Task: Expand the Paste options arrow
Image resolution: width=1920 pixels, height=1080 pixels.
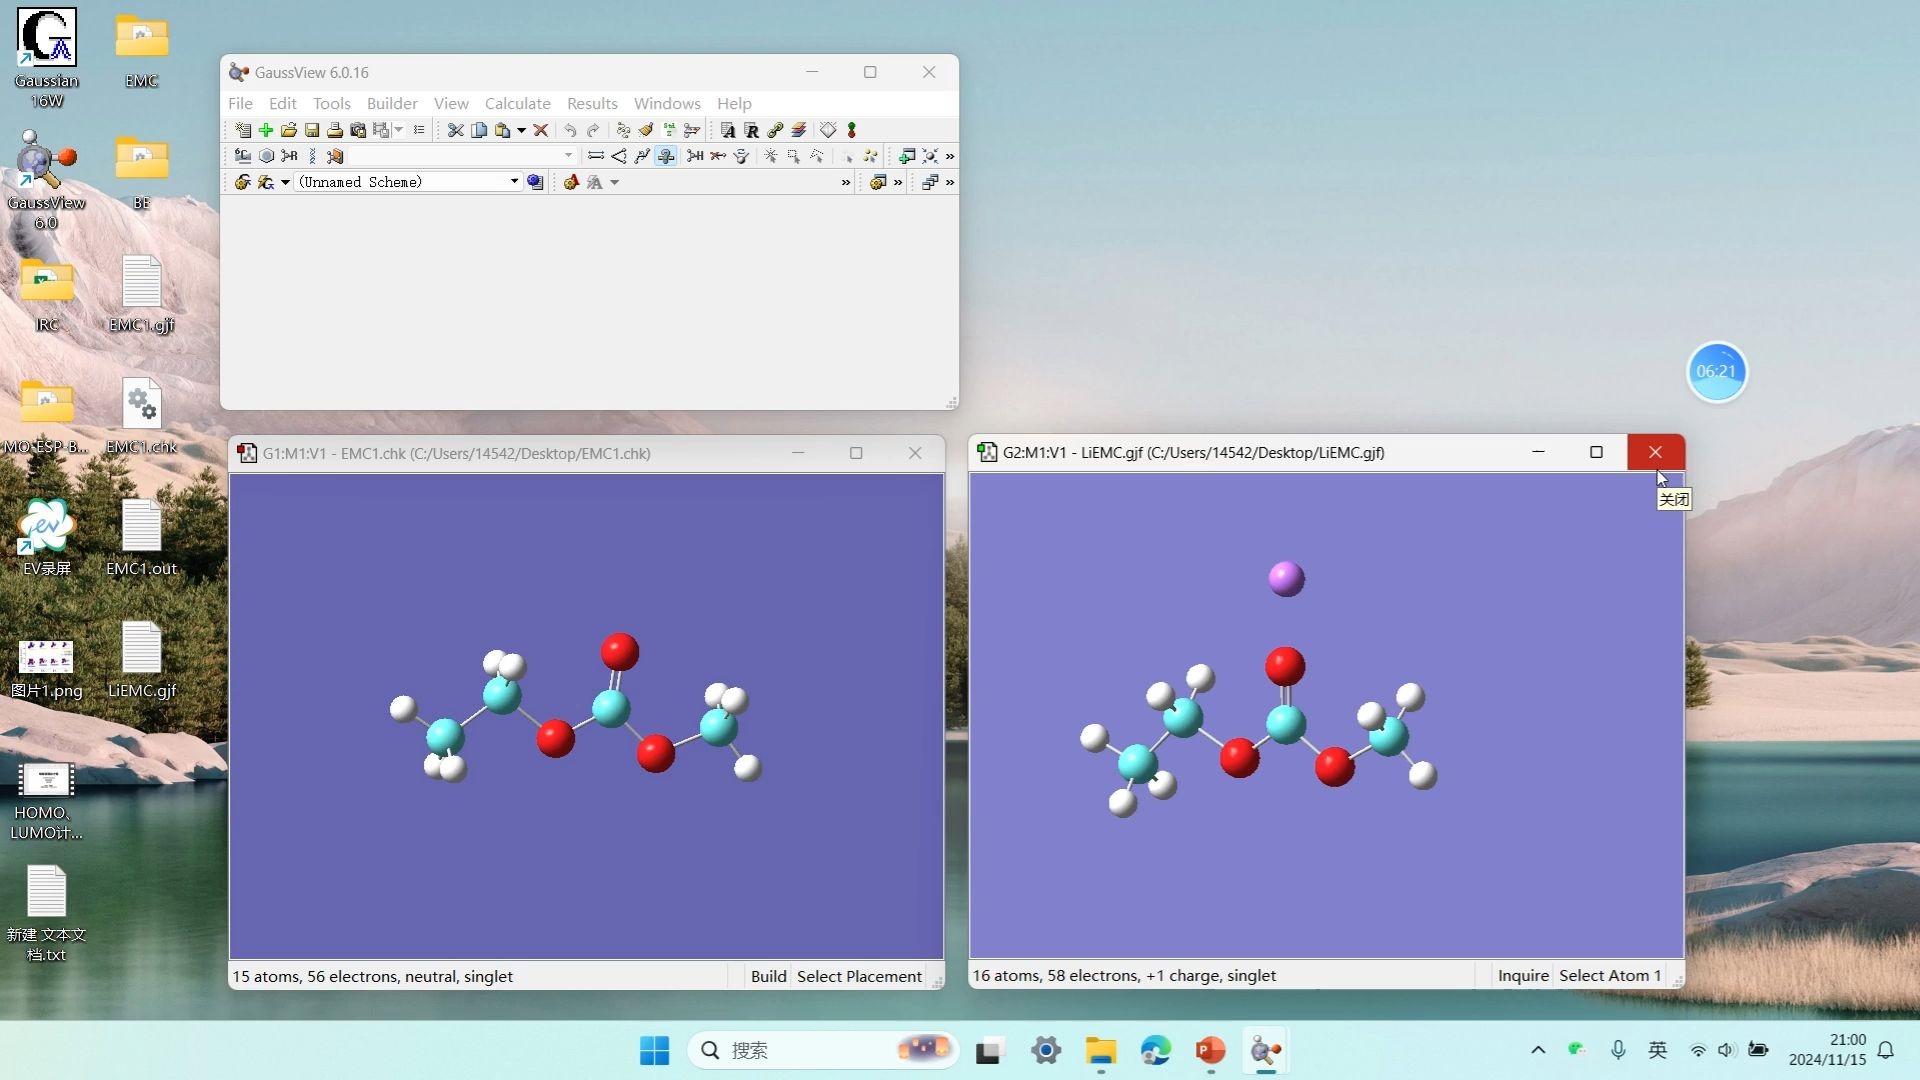Action: (x=521, y=130)
